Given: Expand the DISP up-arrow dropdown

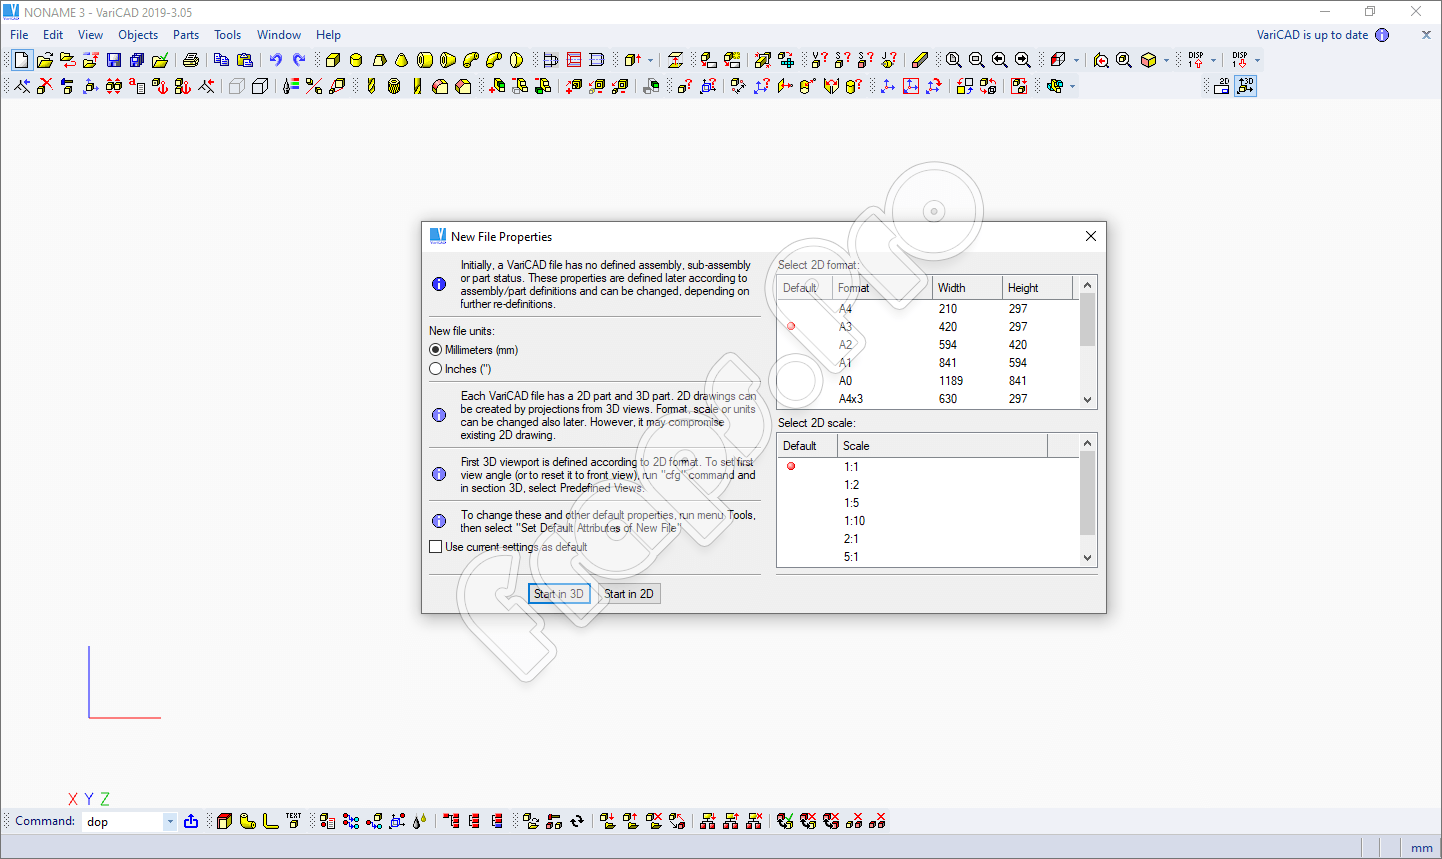Looking at the screenshot, I should [x=1213, y=61].
